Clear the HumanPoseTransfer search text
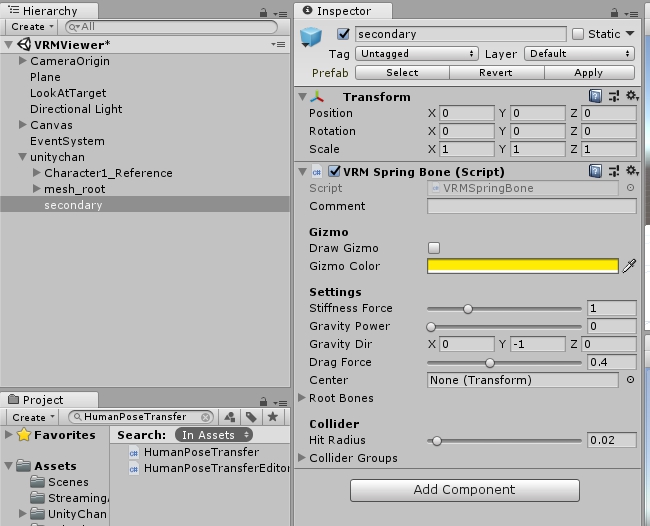650x526 pixels. (x=205, y=417)
